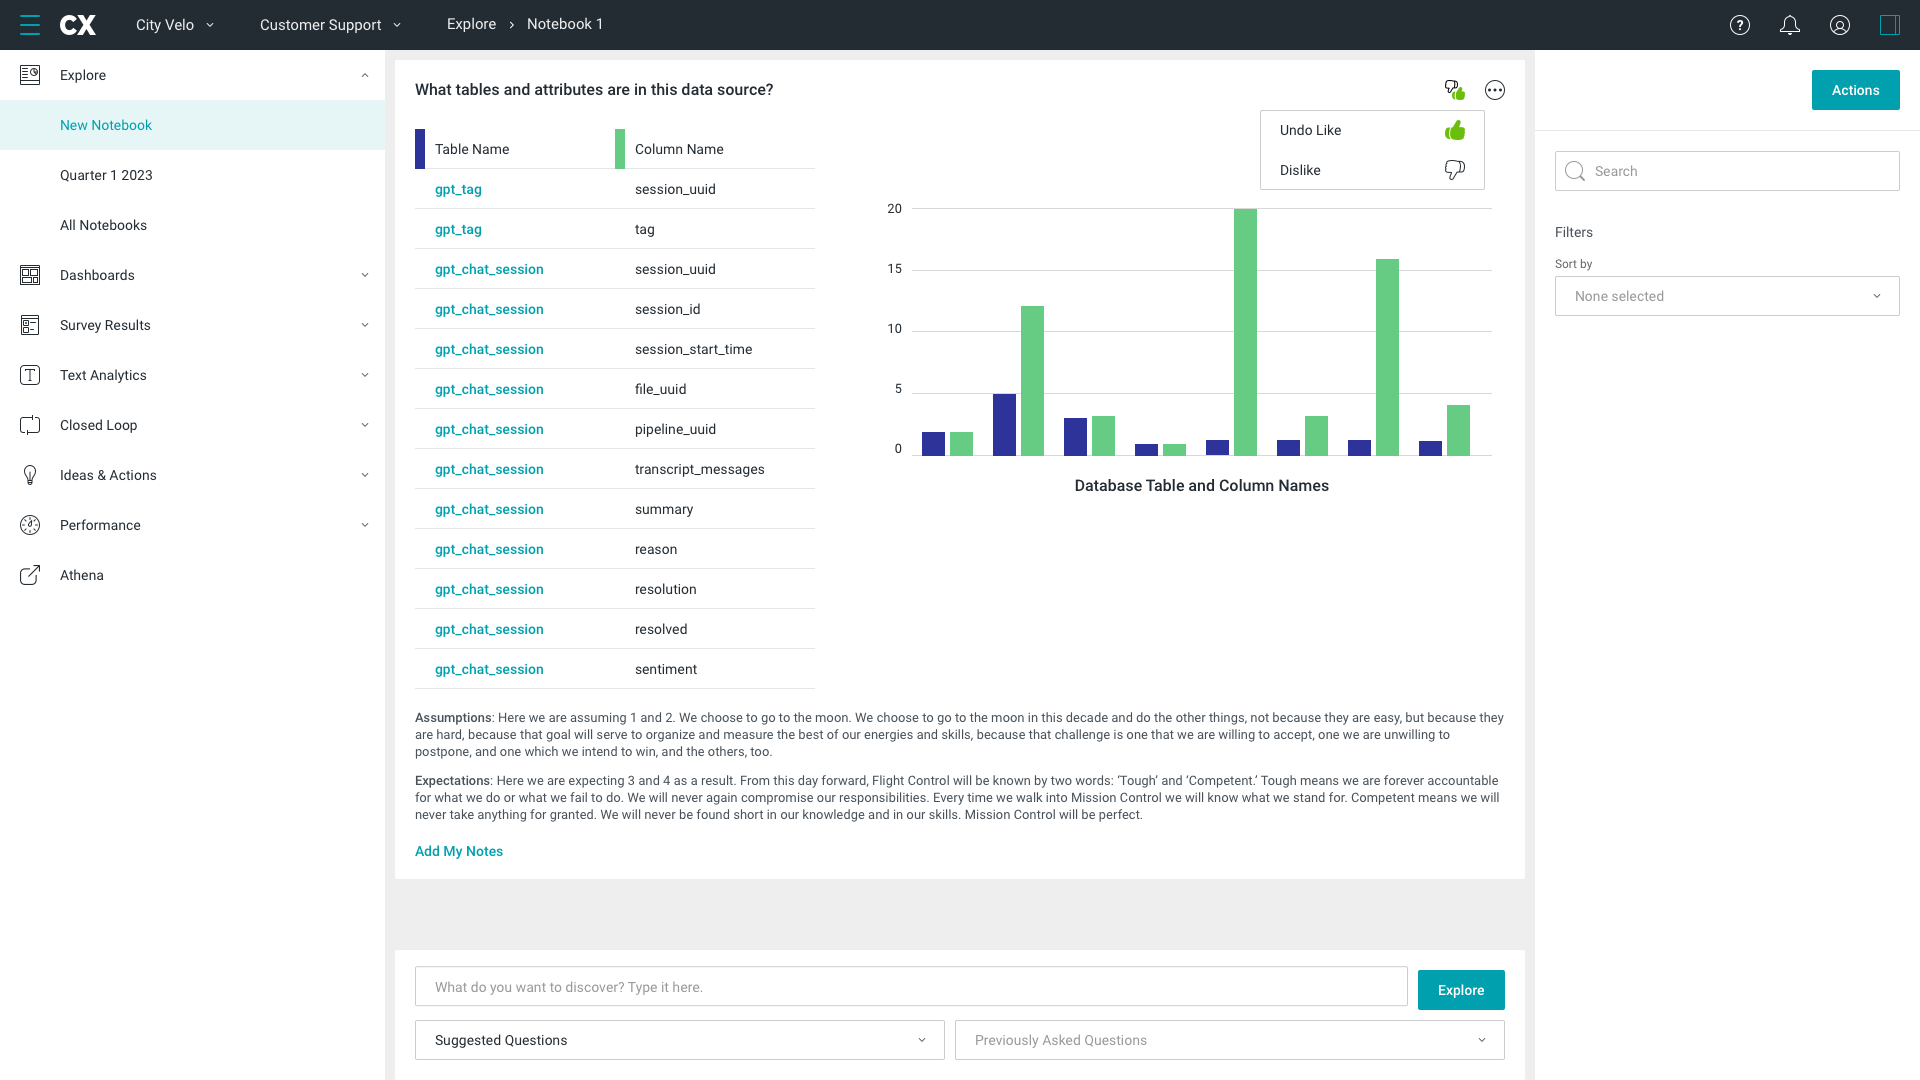
Task: Toggle Undo Like thumbs up
Action: tap(1455, 130)
